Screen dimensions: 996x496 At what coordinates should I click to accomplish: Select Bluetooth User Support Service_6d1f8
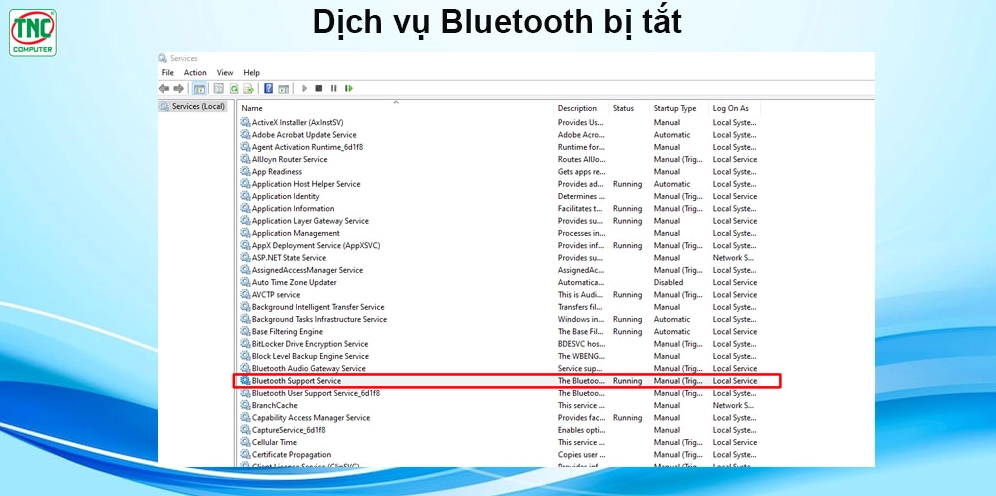click(x=316, y=393)
